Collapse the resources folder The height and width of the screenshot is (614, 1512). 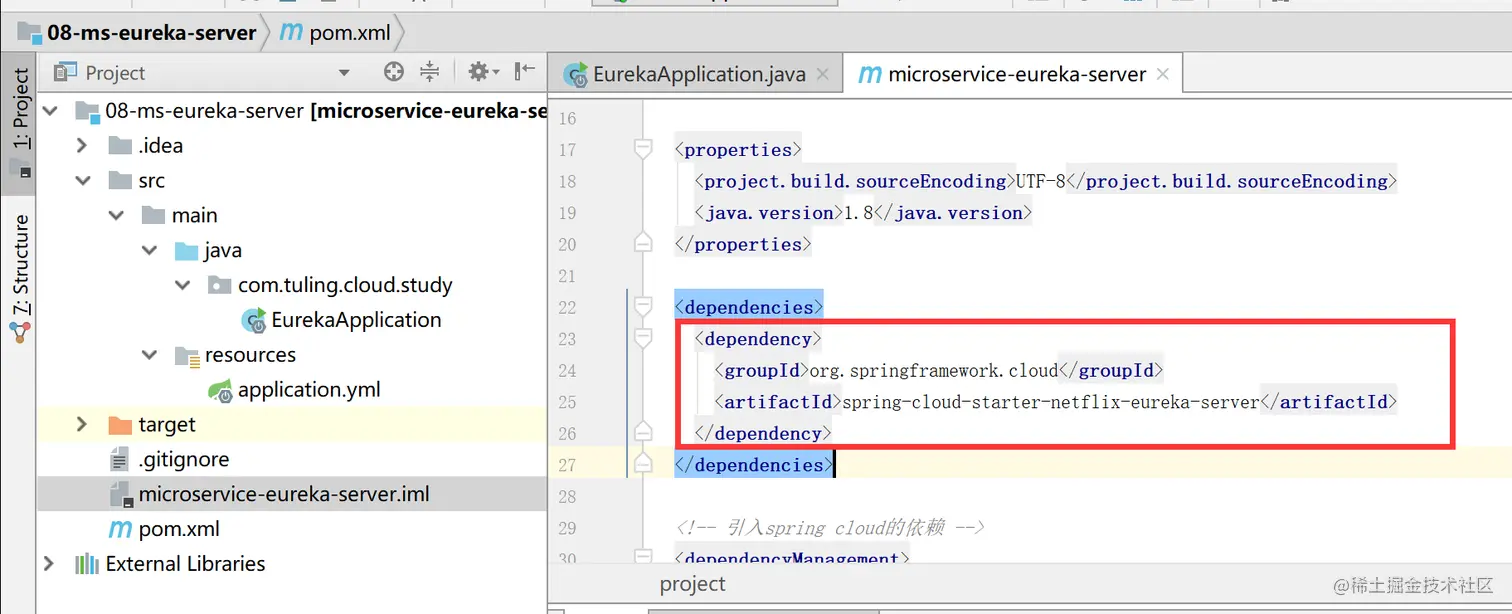click(x=150, y=355)
